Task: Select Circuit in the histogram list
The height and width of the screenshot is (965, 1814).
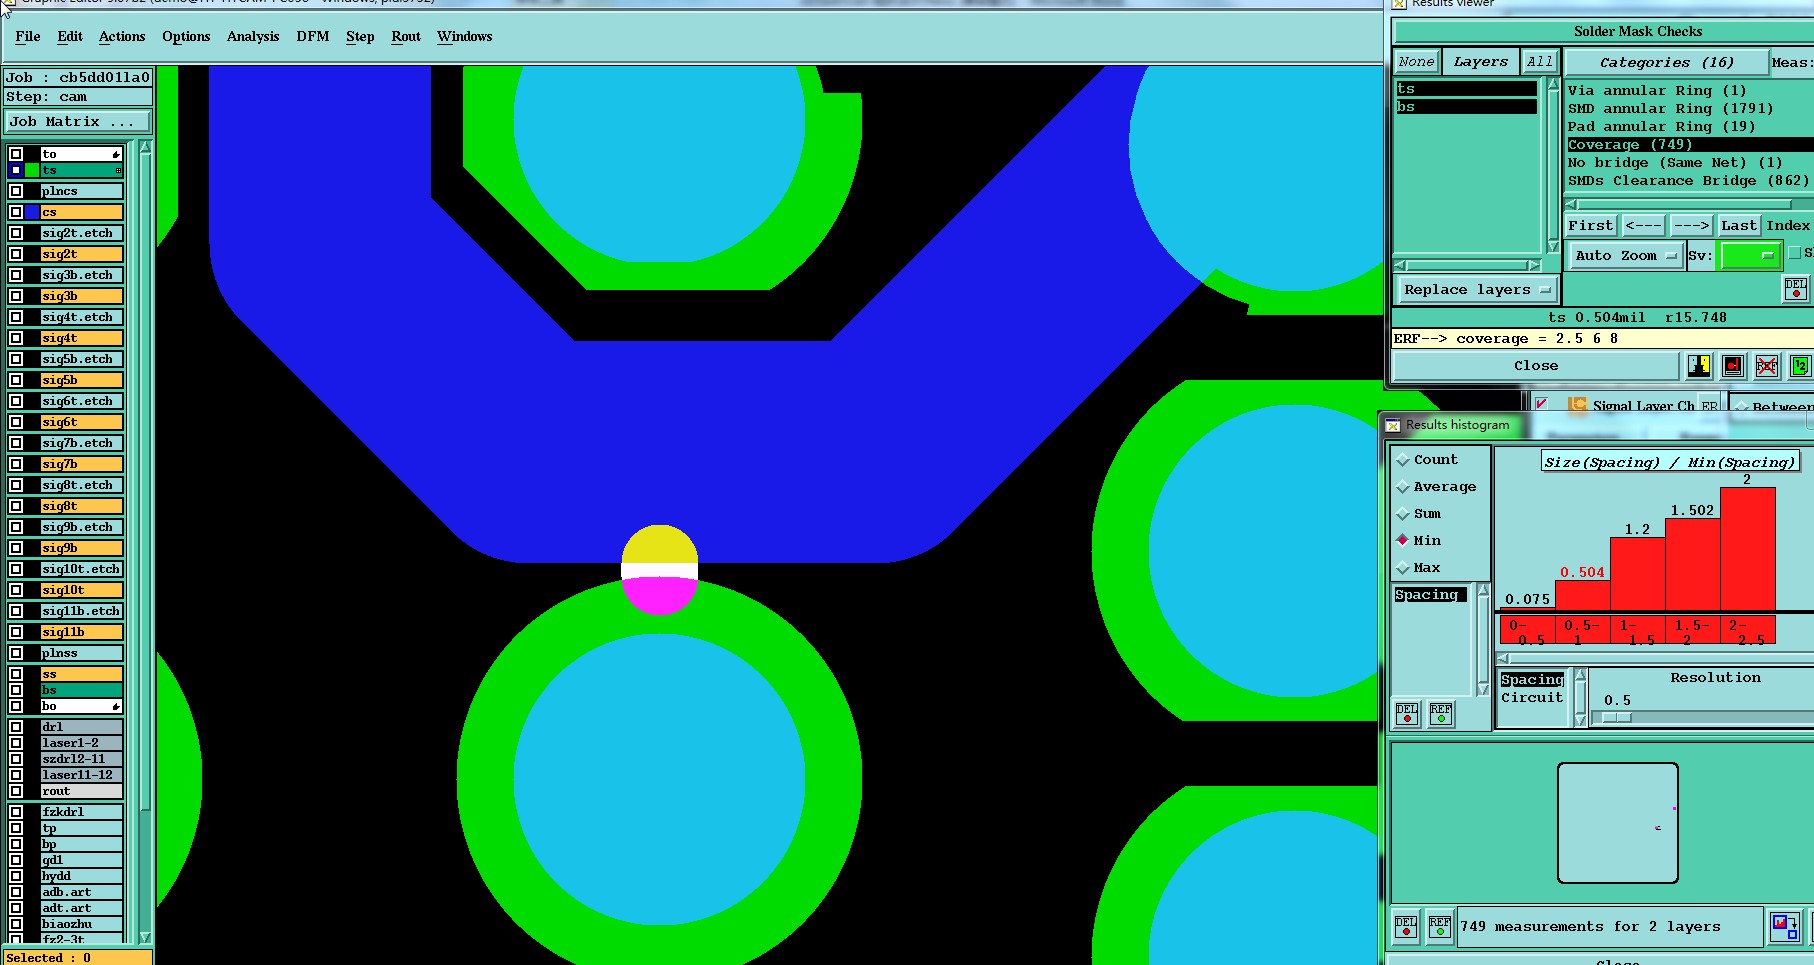Action: [x=1531, y=698]
